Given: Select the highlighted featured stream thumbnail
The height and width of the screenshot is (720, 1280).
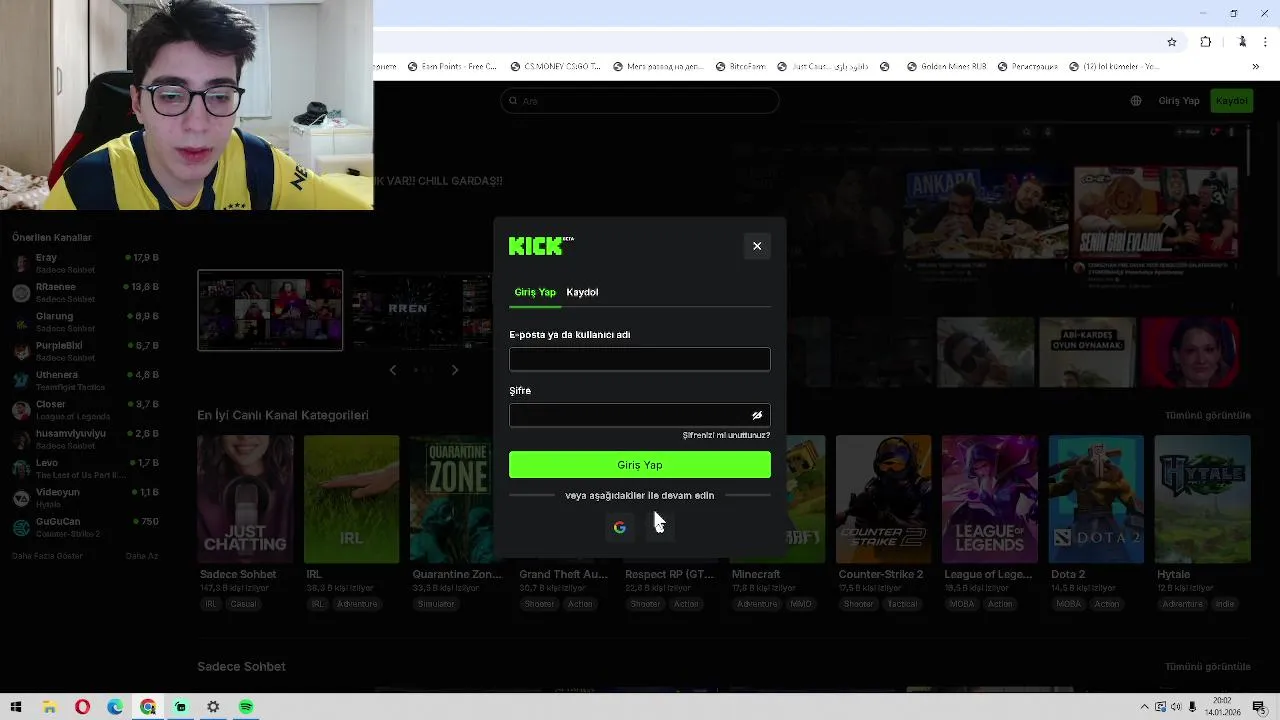Looking at the screenshot, I should [270, 310].
